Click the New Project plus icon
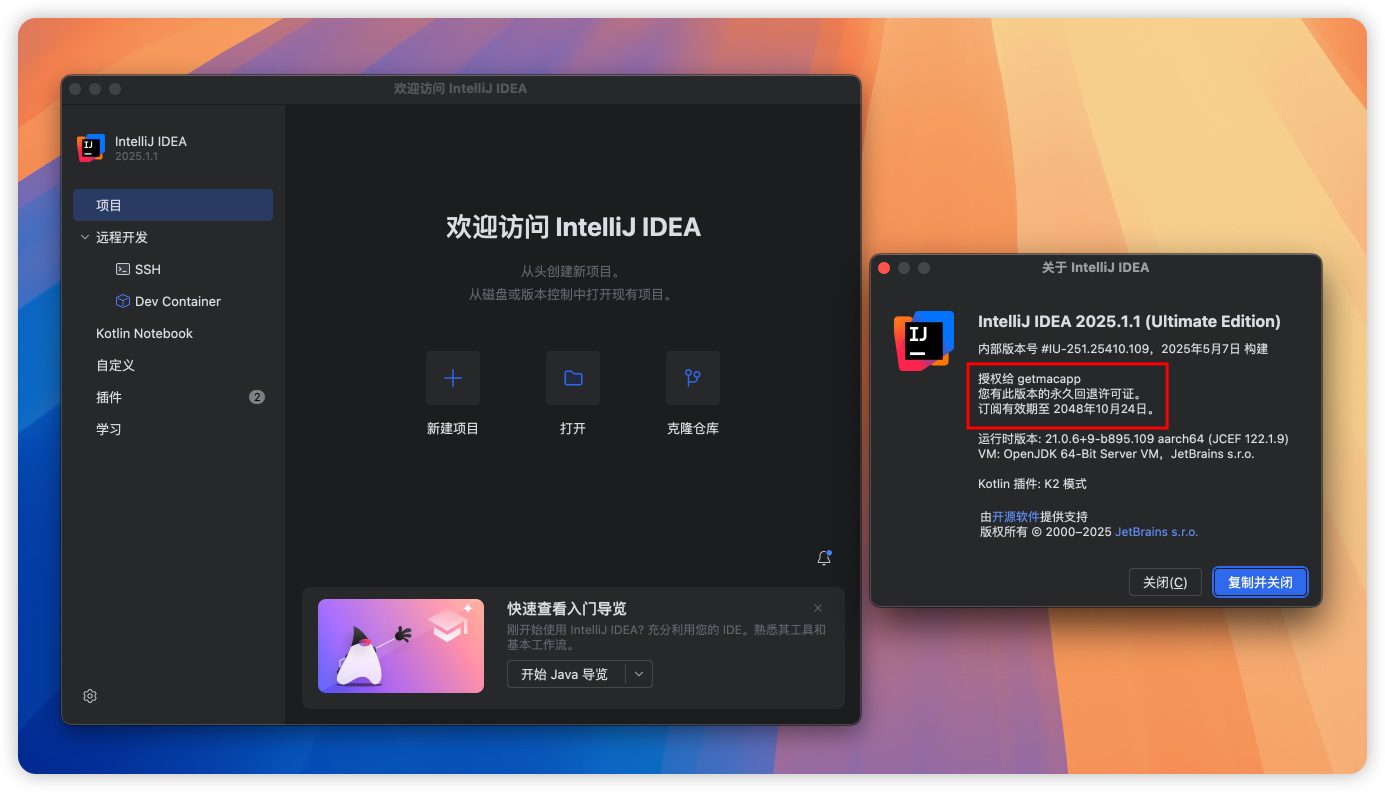Screen dimensions: 1385x792 (x=453, y=378)
